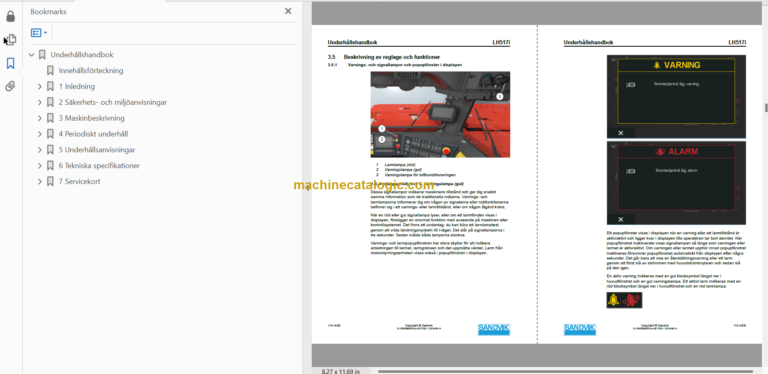Open 3 Maskinbeskrivning bookmark
The width and height of the screenshot is (768, 374).
(92, 118)
